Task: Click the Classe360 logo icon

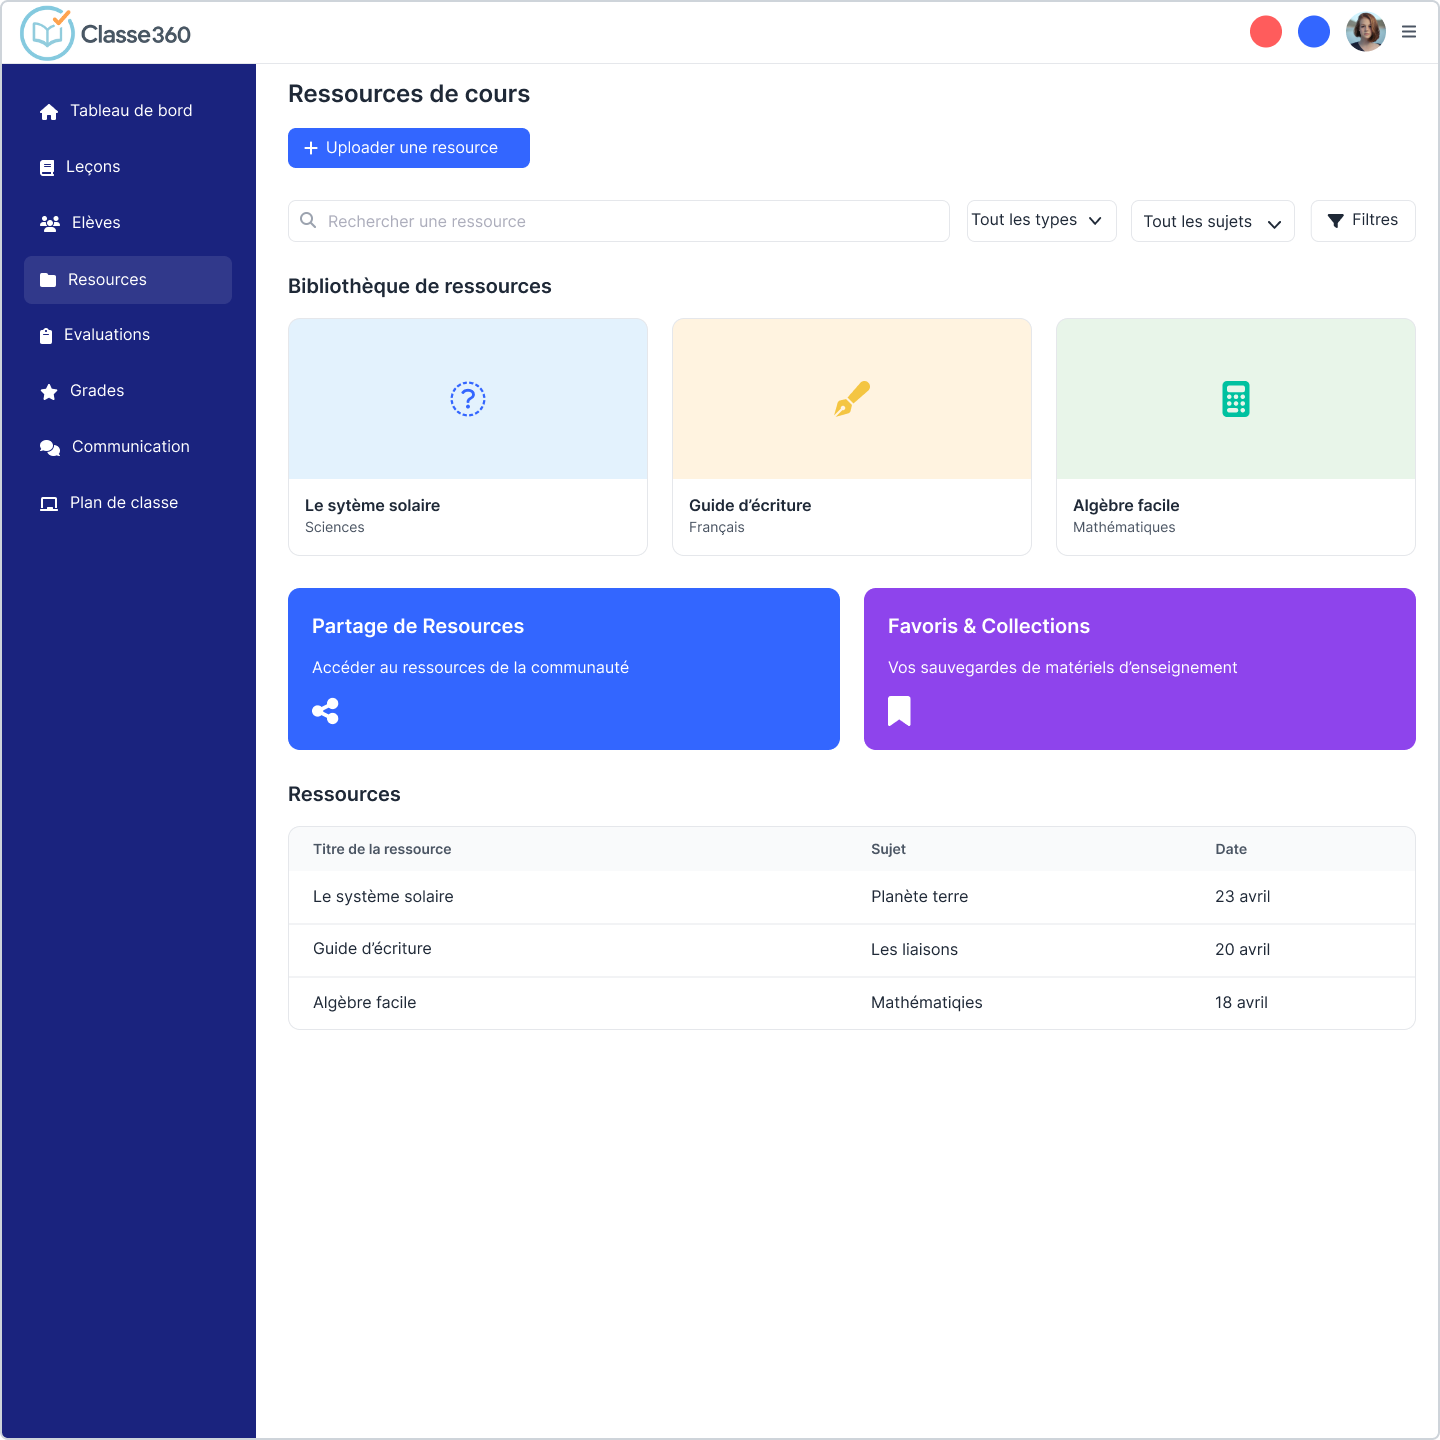Action: point(47,33)
